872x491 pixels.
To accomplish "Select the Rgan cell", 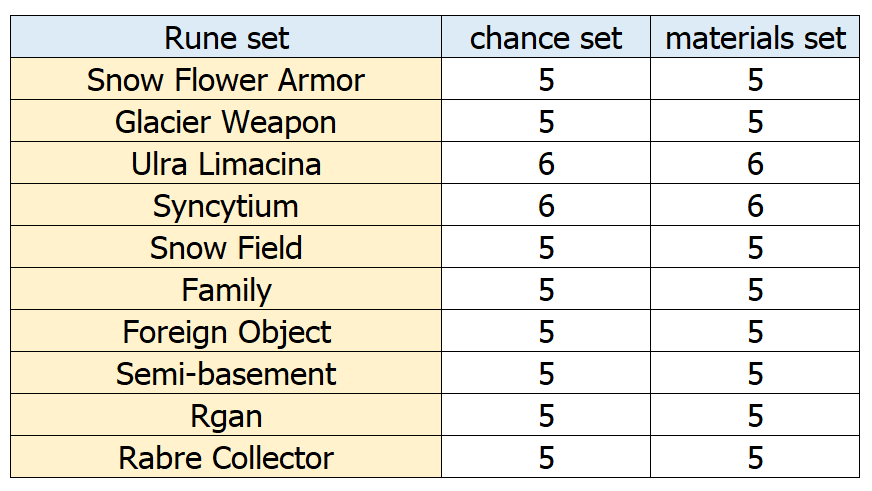I will point(226,415).
